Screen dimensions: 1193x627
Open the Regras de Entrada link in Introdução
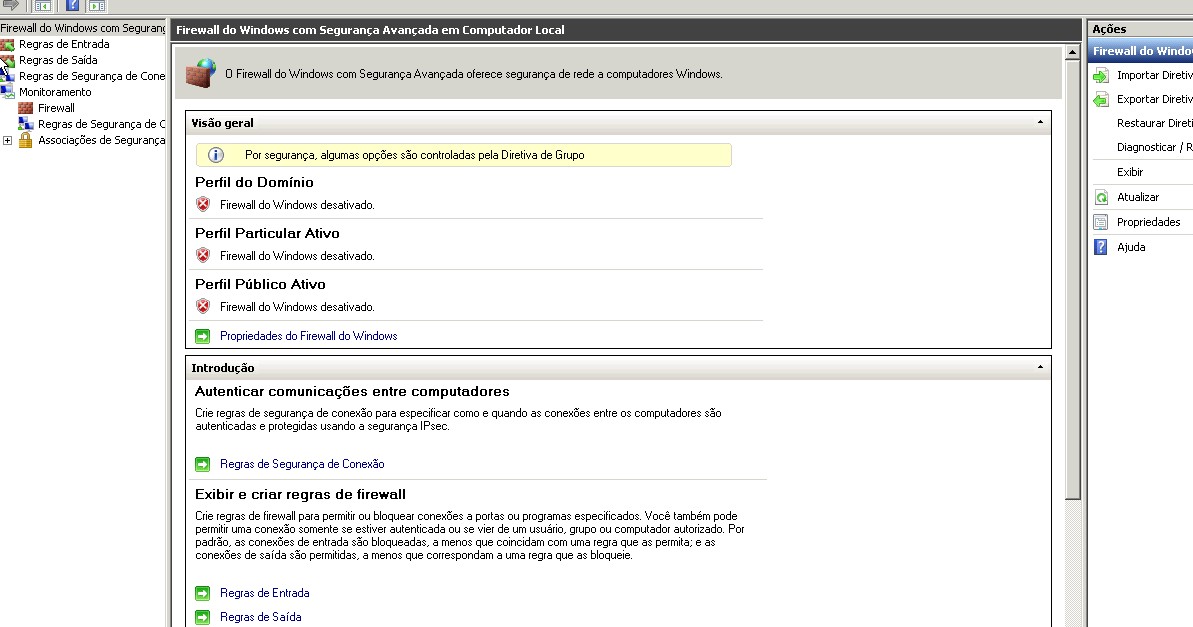pyautogui.click(x=265, y=593)
